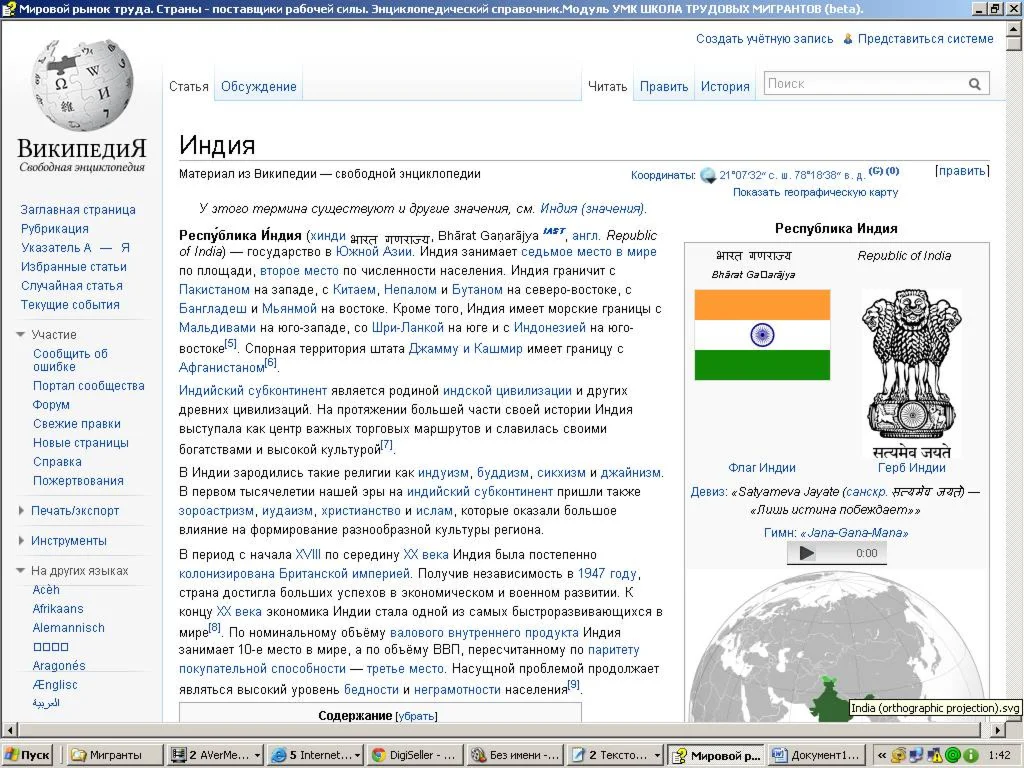Image resolution: width=1024 pixels, height=768 pixels.
Task: Select the Читать tab
Action: click(x=607, y=86)
